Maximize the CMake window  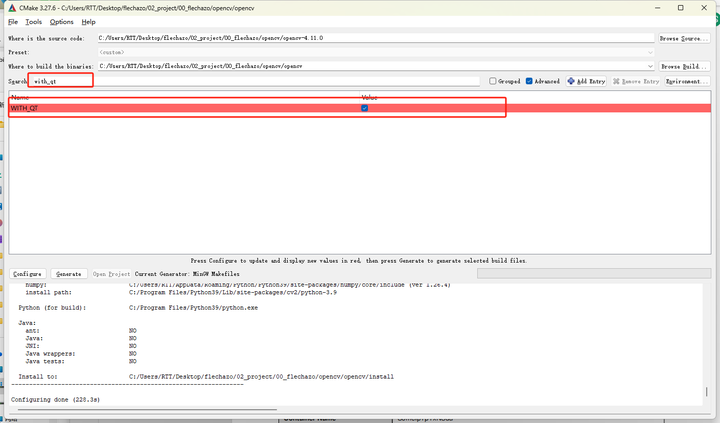(x=681, y=8)
